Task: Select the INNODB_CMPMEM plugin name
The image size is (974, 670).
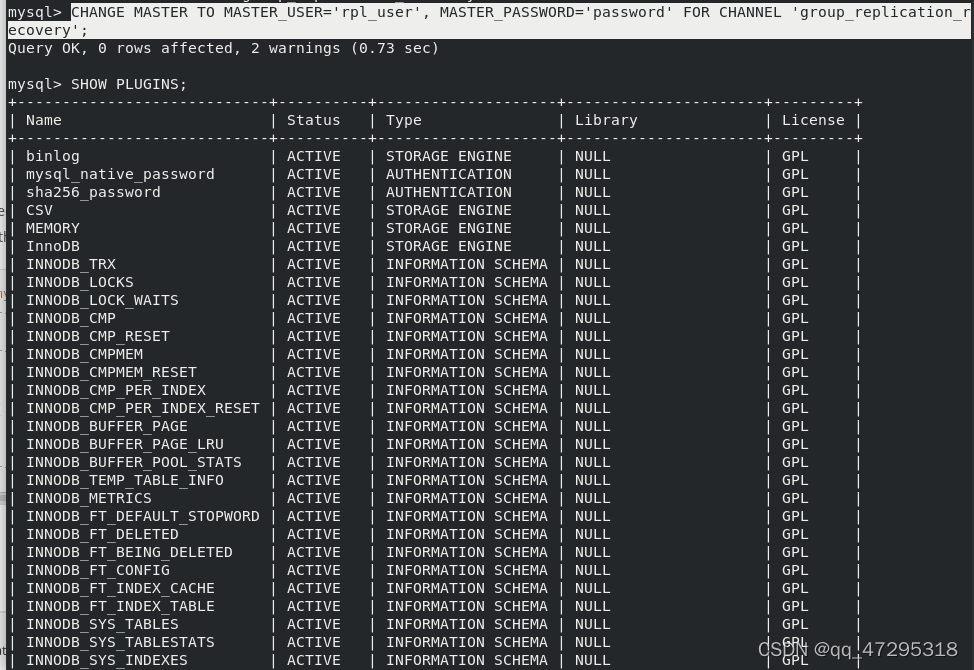Action: click(84, 355)
